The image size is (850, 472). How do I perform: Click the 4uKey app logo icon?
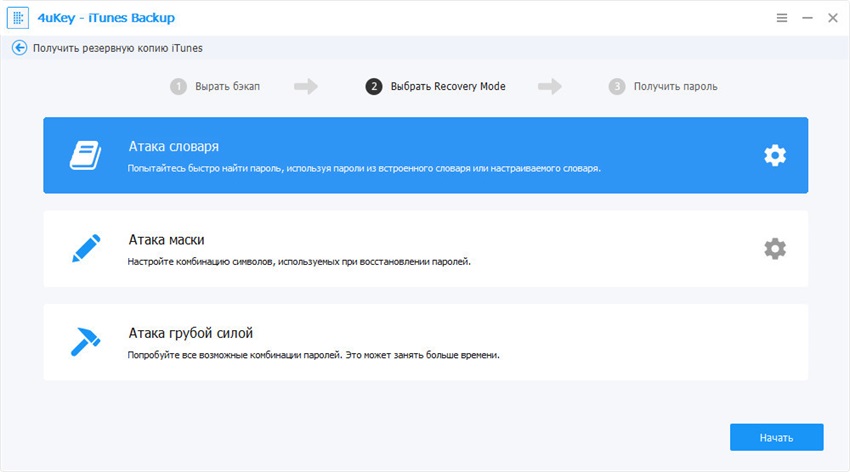pyautogui.click(x=18, y=18)
